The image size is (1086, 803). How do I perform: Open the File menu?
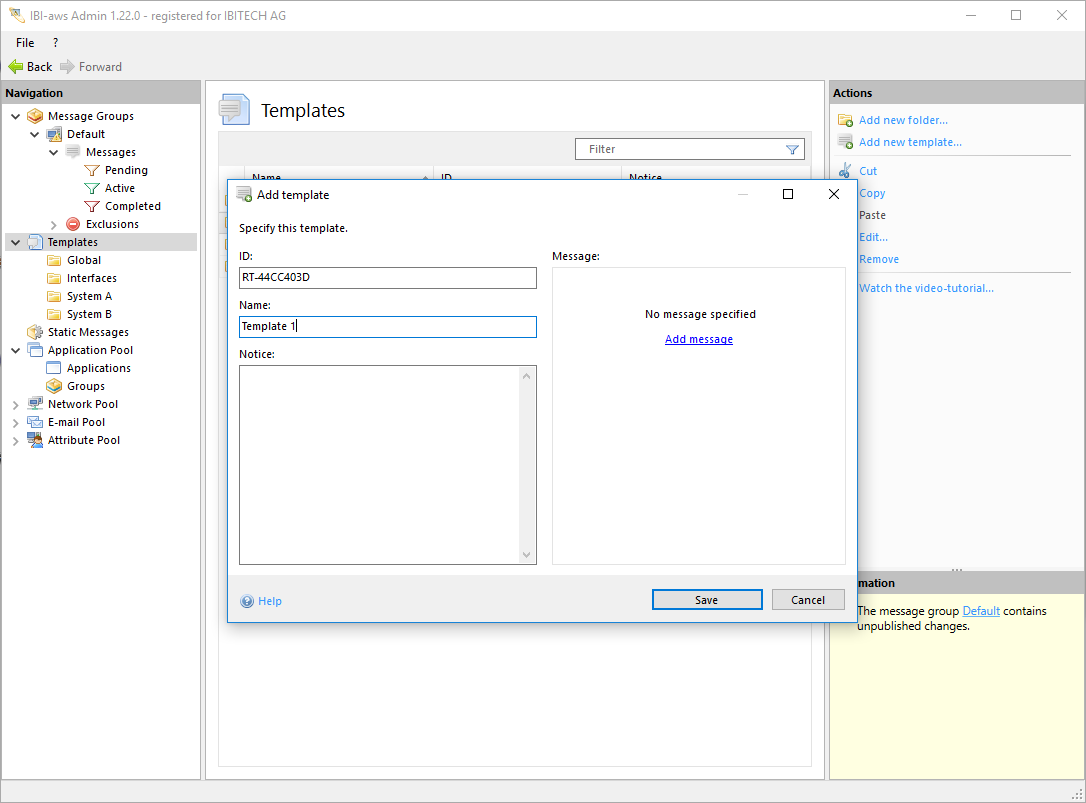click(25, 43)
